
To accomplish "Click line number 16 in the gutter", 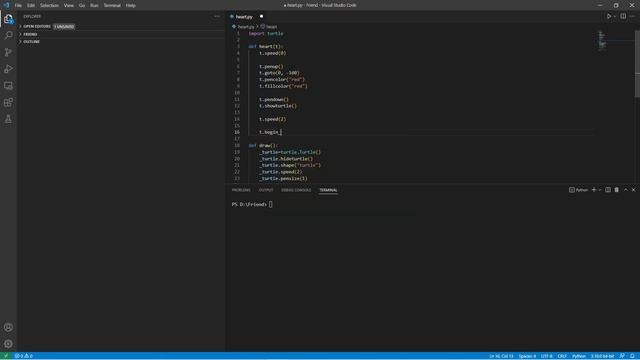I will point(237,132).
